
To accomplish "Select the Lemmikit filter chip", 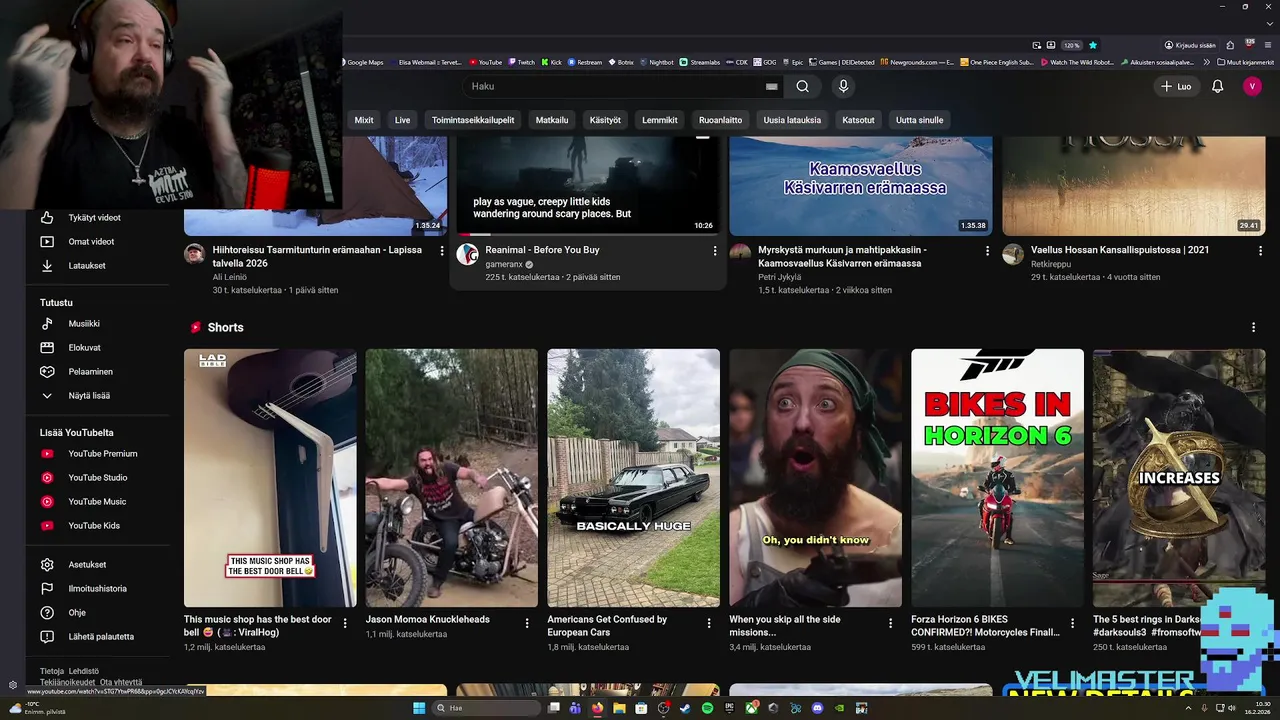I will [x=660, y=120].
